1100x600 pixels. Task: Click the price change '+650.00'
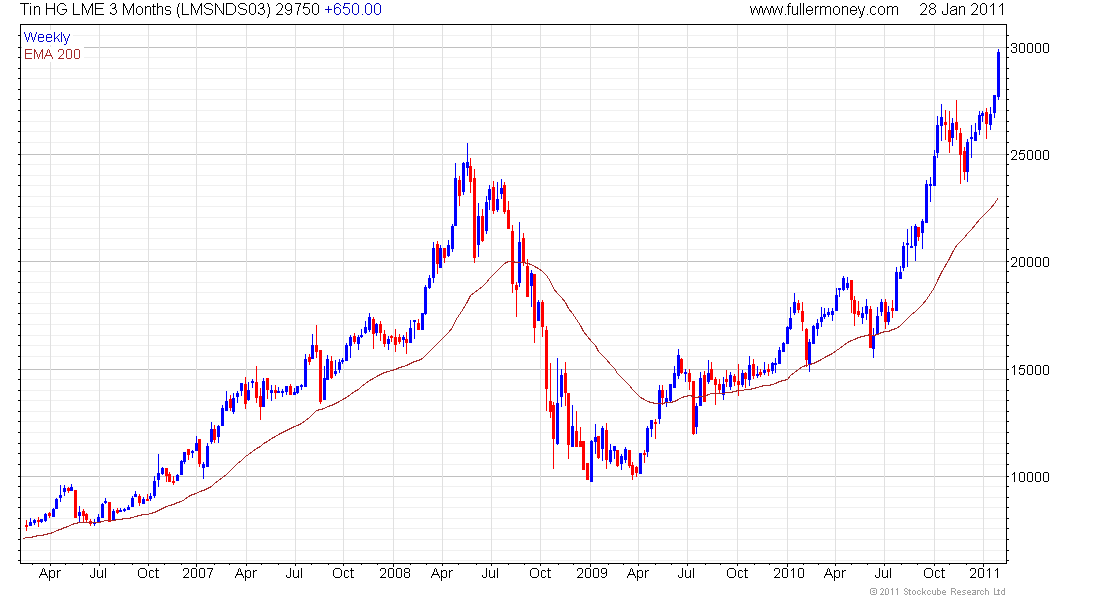coord(353,10)
